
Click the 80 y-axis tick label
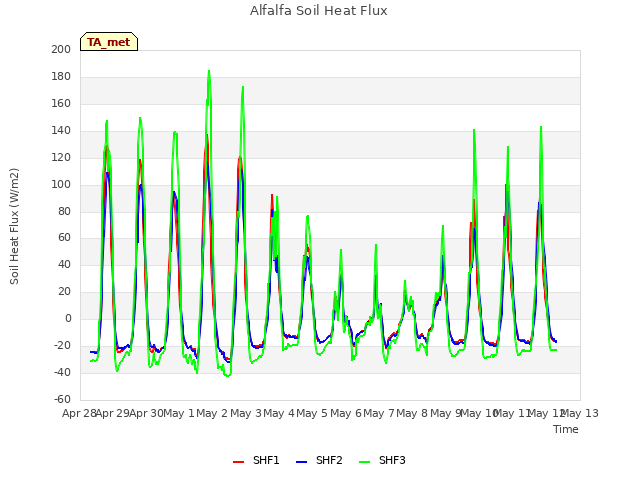coord(64,211)
